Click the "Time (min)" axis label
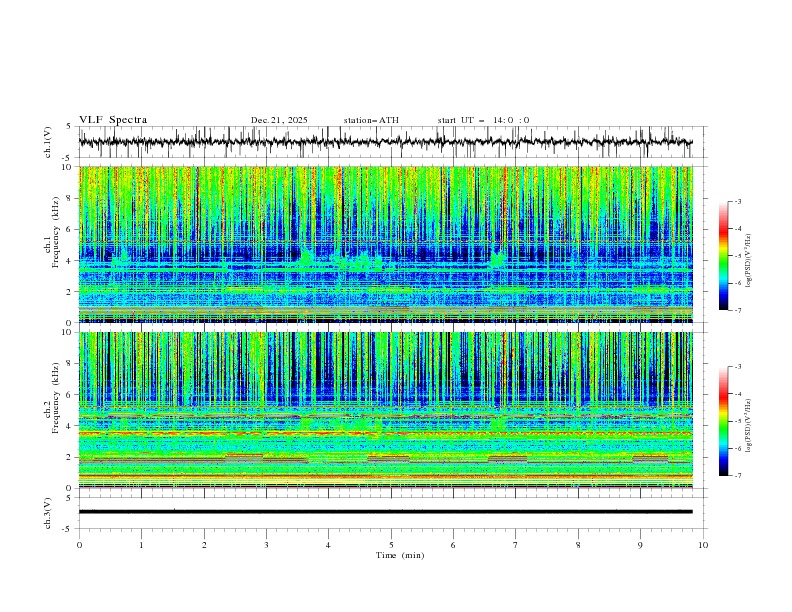The height and width of the screenshot is (612, 792). tap(400, 555)
